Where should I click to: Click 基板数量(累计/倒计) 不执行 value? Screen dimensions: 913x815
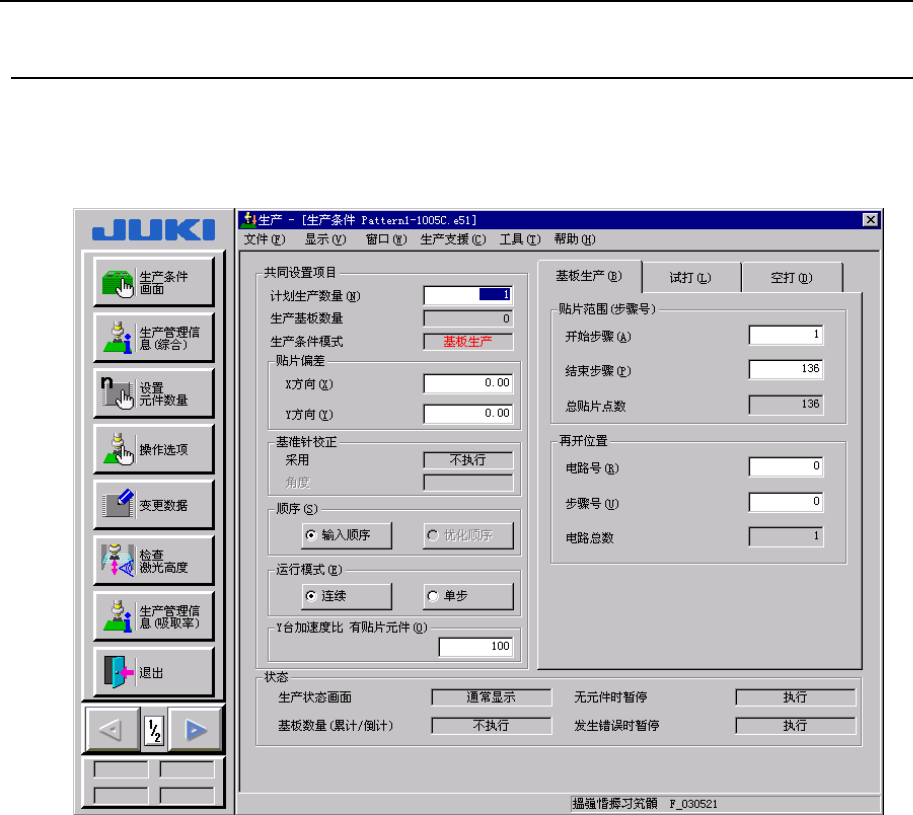tap(491, 725)
